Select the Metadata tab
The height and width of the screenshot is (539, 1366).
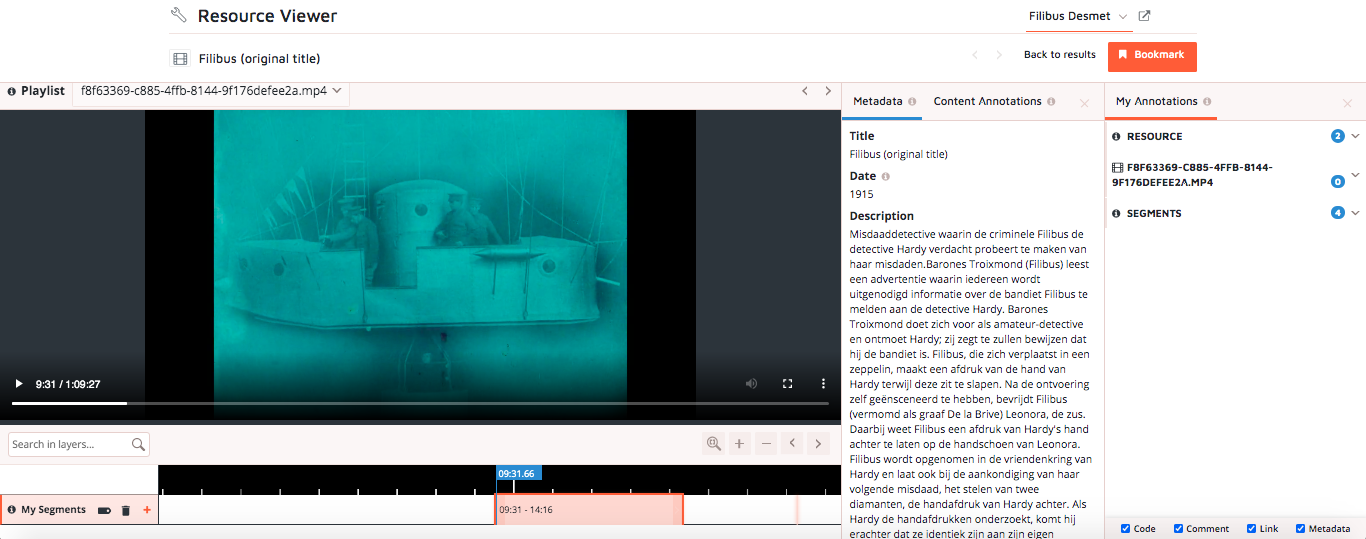pyautogui.click(x=877, y=102)
